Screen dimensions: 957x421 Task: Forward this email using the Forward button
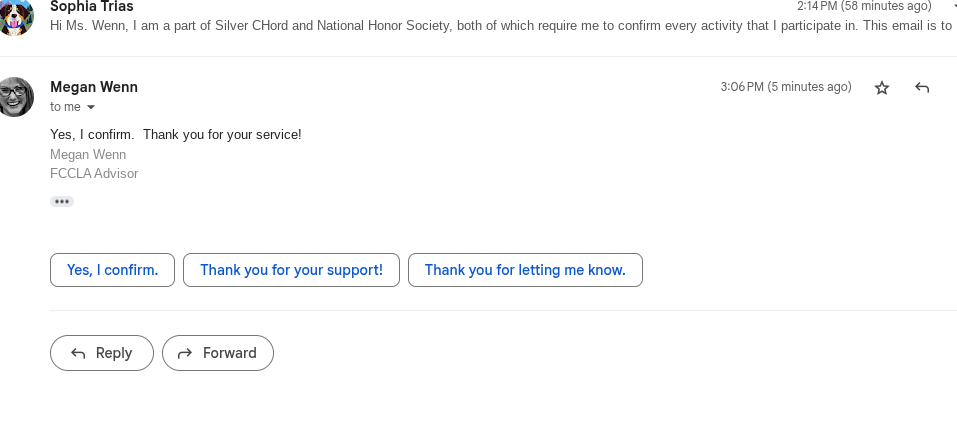217,353
